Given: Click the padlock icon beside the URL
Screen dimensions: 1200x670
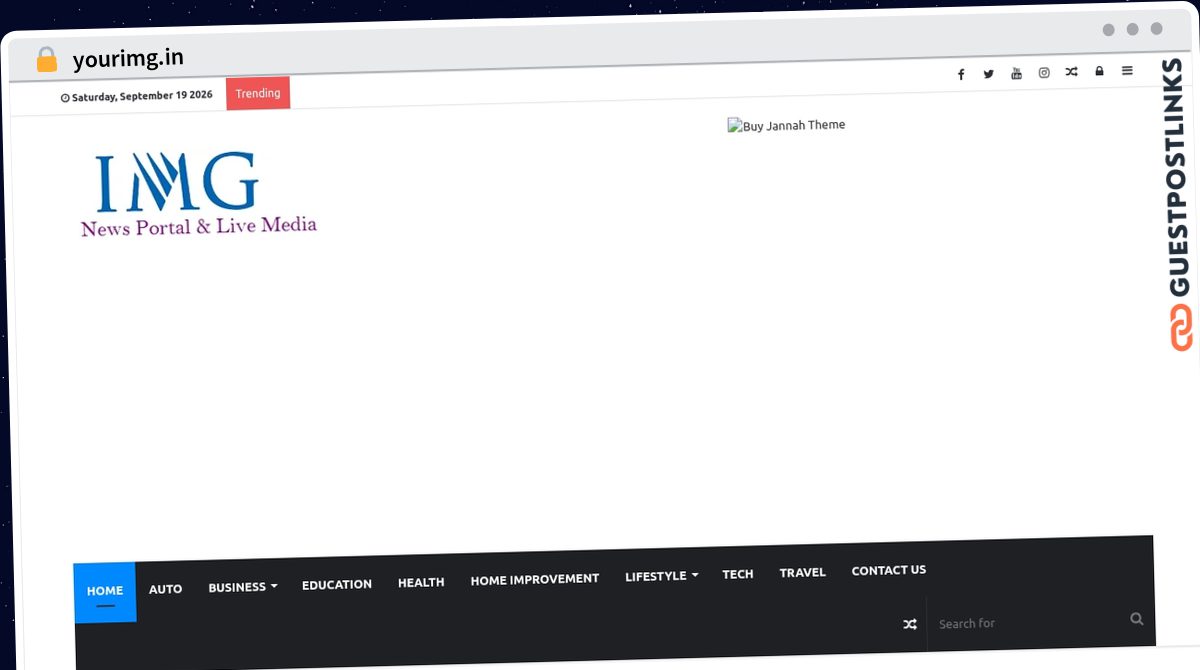Looking at the screenshot, I should (x=46, y=60).
